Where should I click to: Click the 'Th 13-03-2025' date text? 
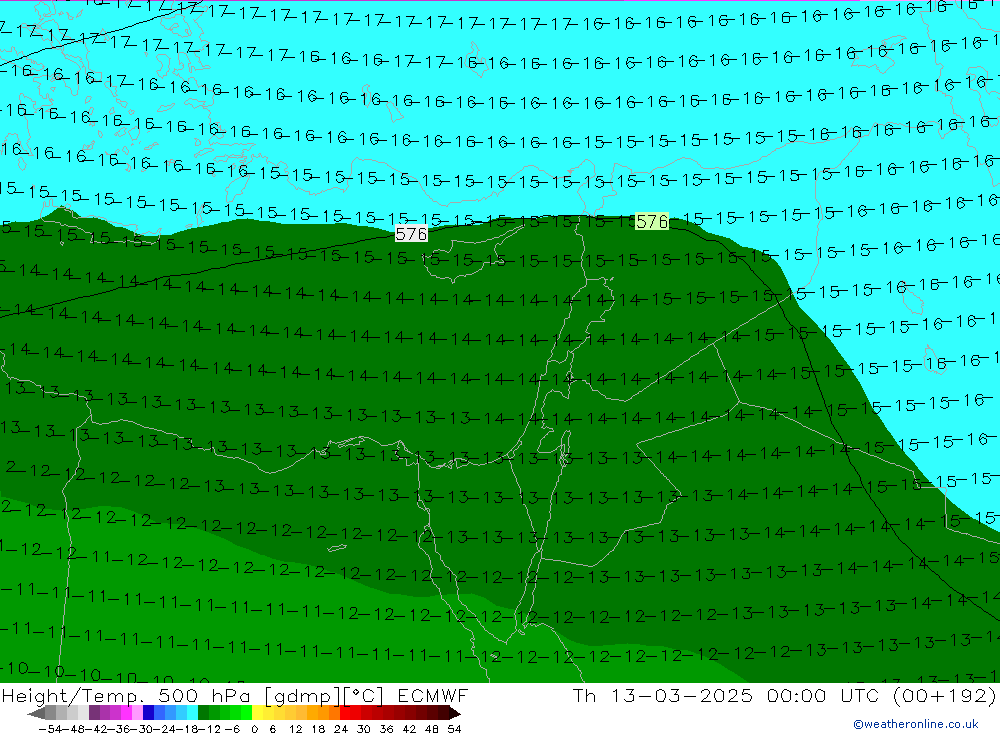(663, 695)
